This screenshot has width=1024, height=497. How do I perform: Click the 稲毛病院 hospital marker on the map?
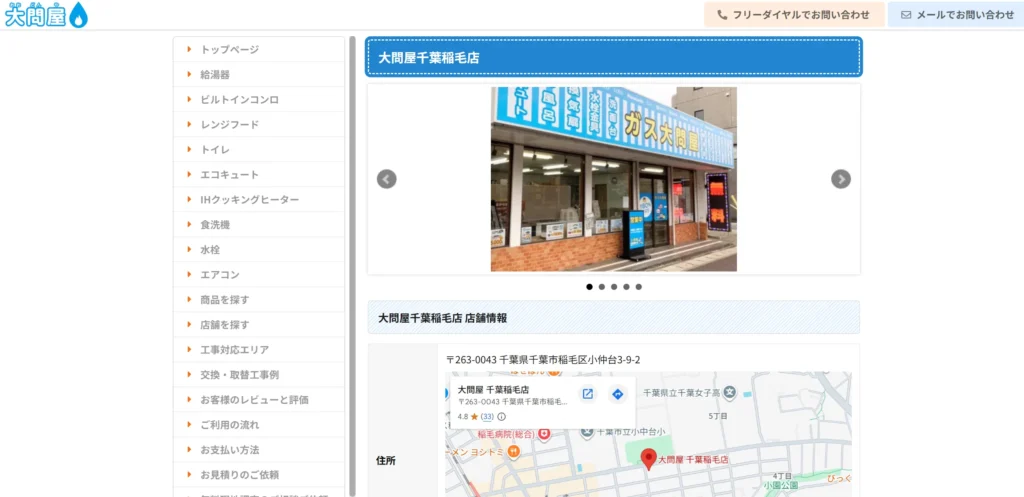[544, 434]
